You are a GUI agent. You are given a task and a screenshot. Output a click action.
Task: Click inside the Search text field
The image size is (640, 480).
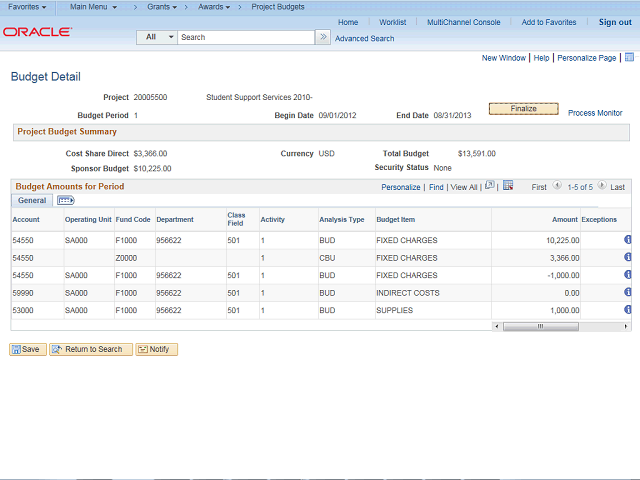tap(245, 37)
